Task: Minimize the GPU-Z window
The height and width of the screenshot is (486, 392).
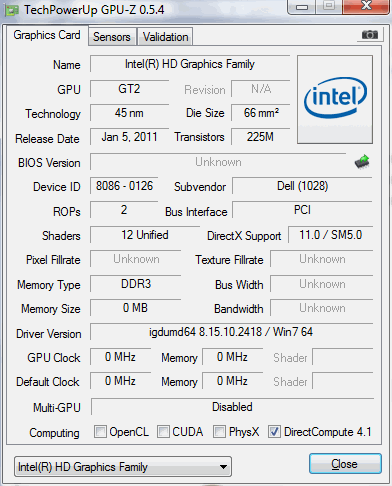Action: pyautogui.click(x=302, y=7)
